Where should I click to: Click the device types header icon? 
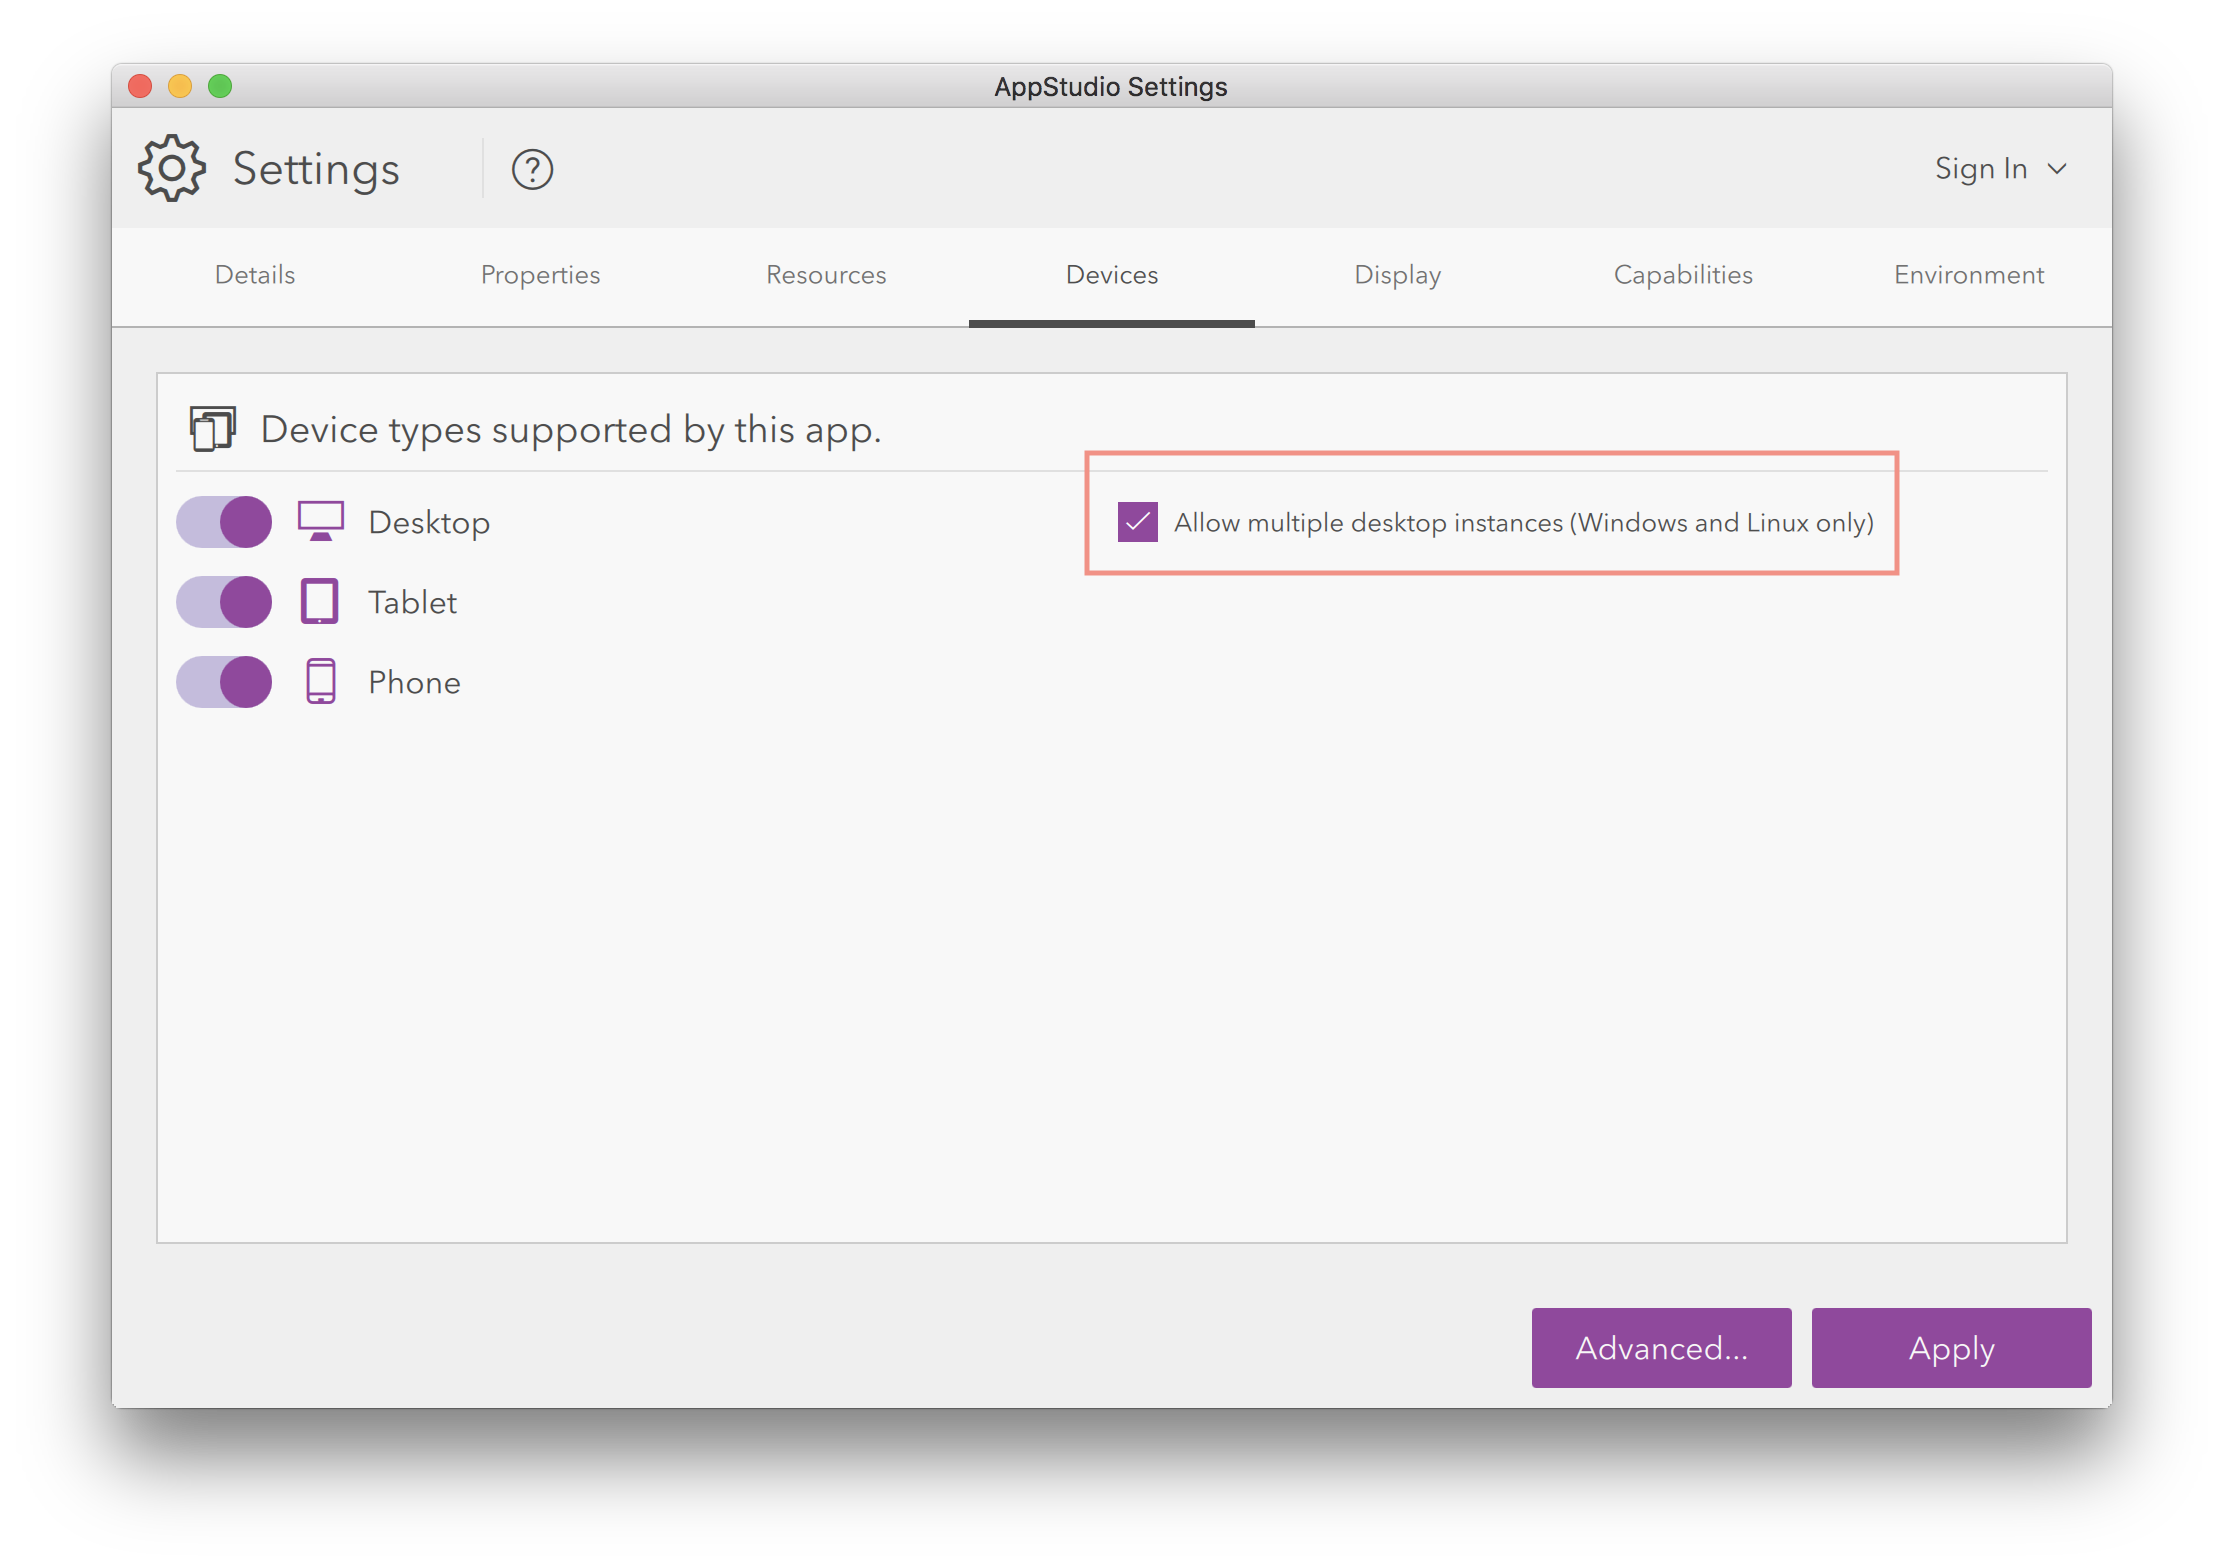point(213,429)
